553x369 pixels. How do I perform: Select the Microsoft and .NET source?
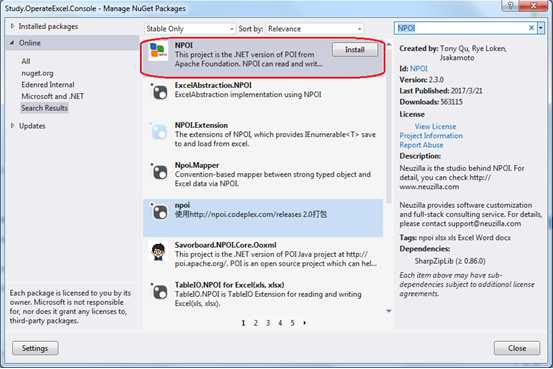(53, 96)
